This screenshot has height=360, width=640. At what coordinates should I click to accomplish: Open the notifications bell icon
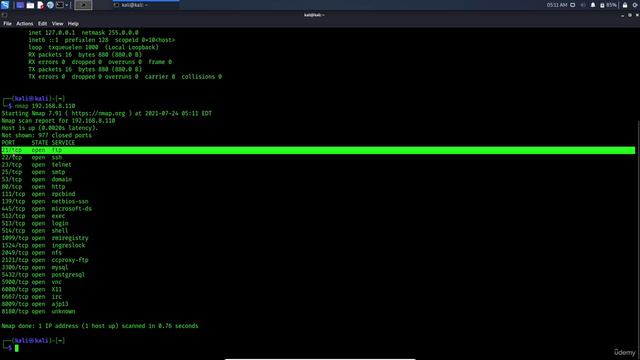click(x=593, y=5)
